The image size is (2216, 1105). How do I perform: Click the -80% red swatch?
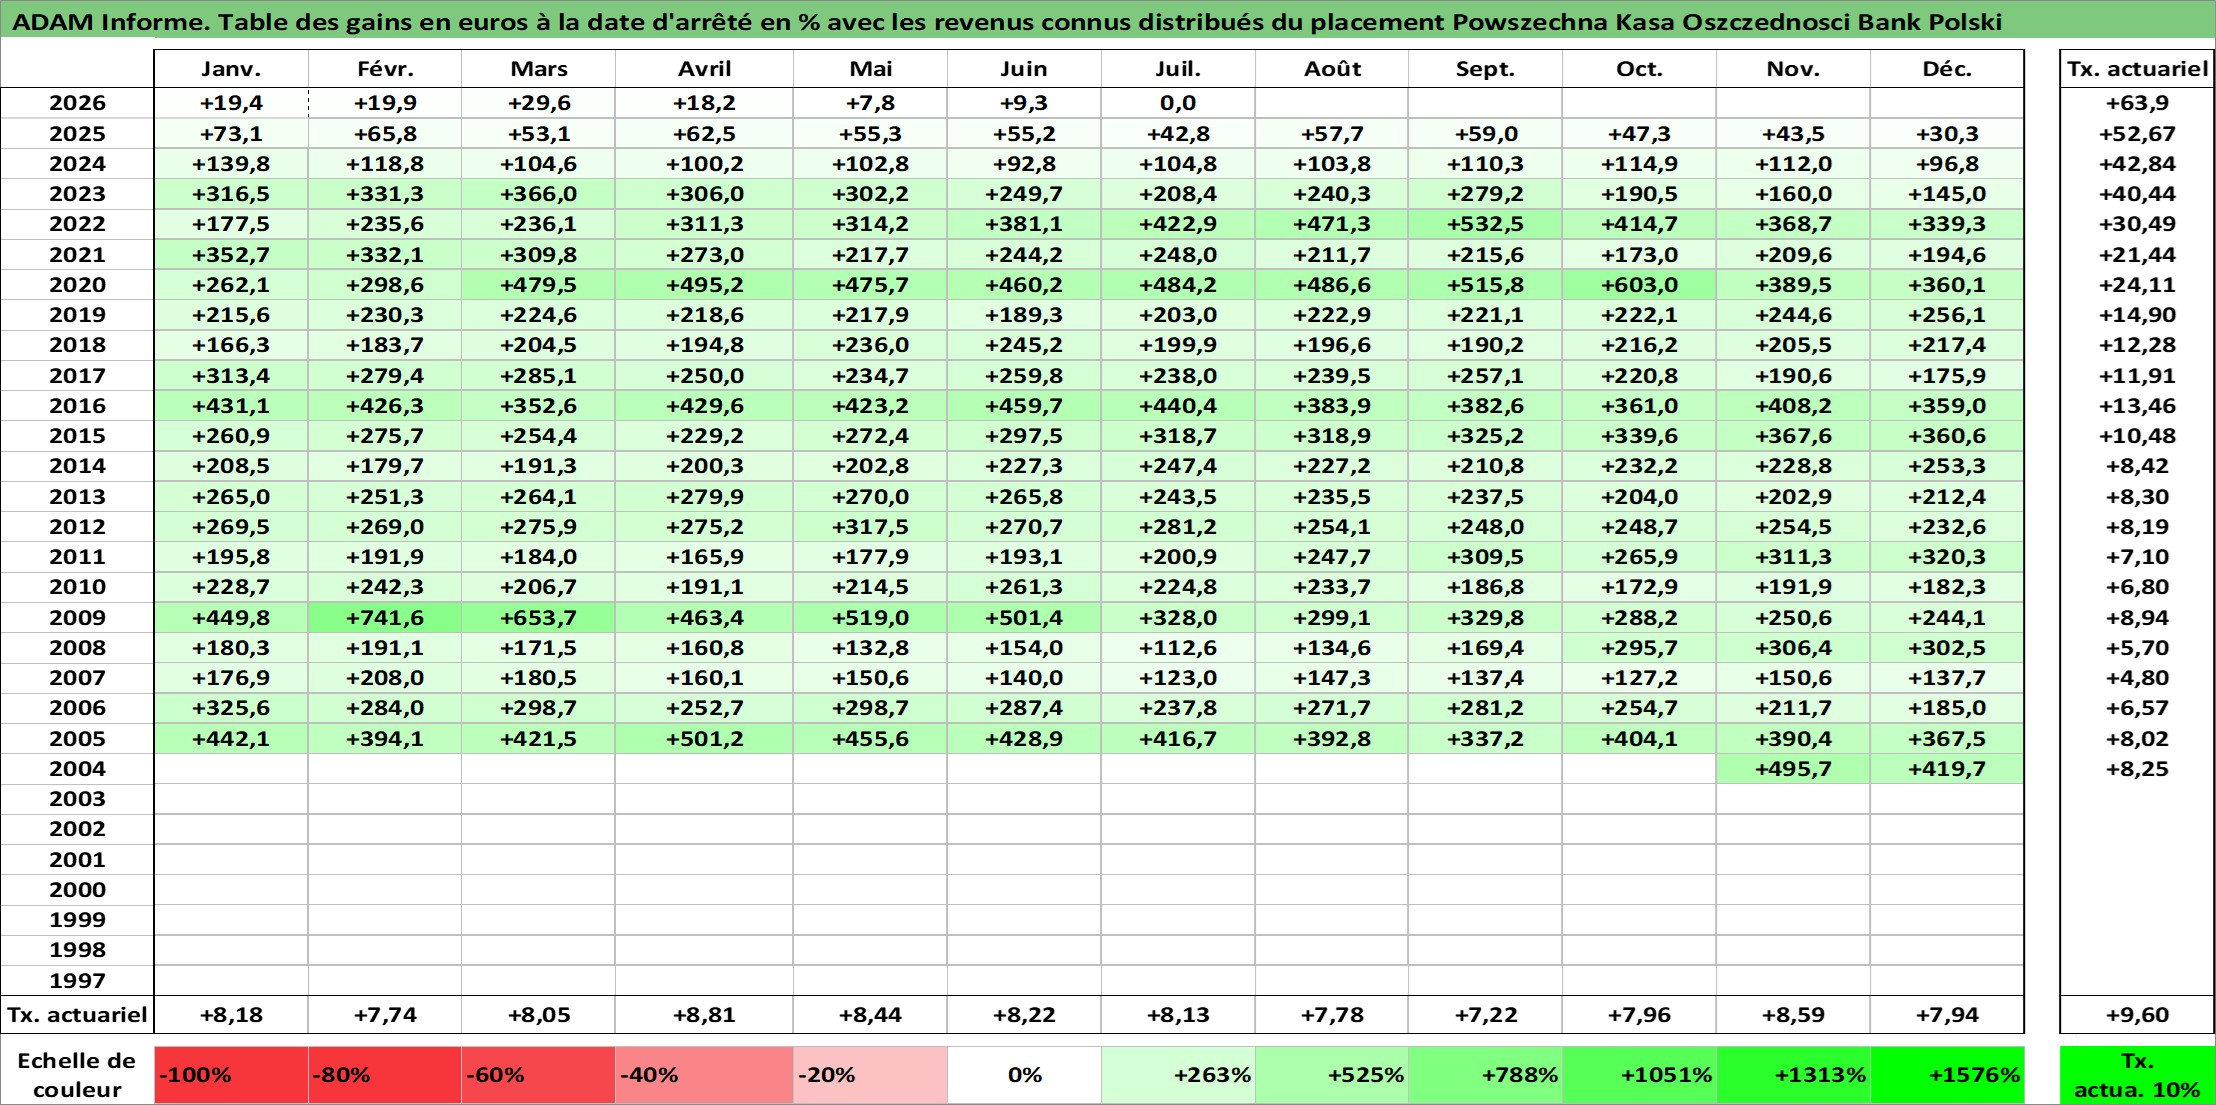click(x=385, y=1075)
